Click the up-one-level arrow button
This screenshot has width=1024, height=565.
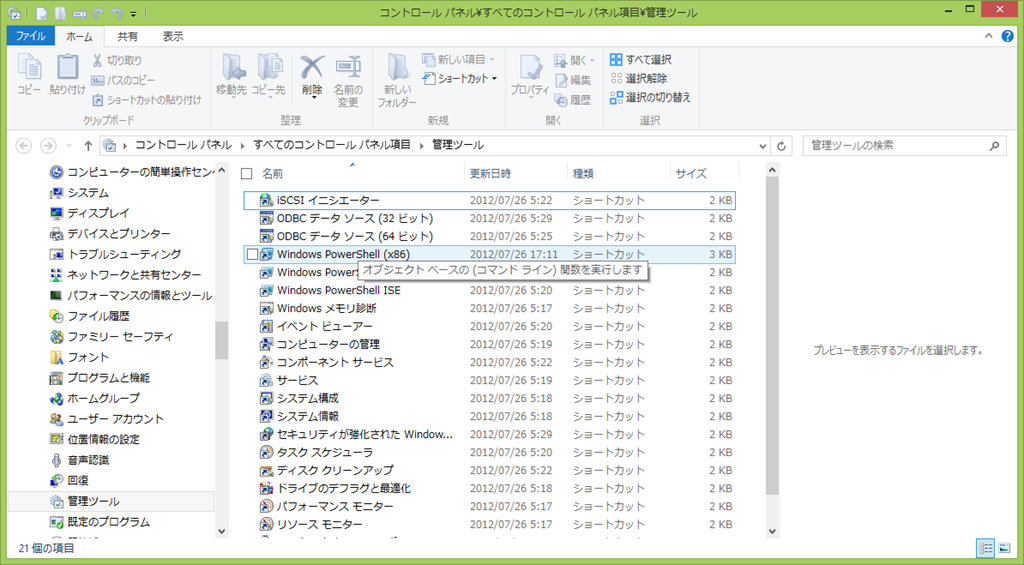88,146
